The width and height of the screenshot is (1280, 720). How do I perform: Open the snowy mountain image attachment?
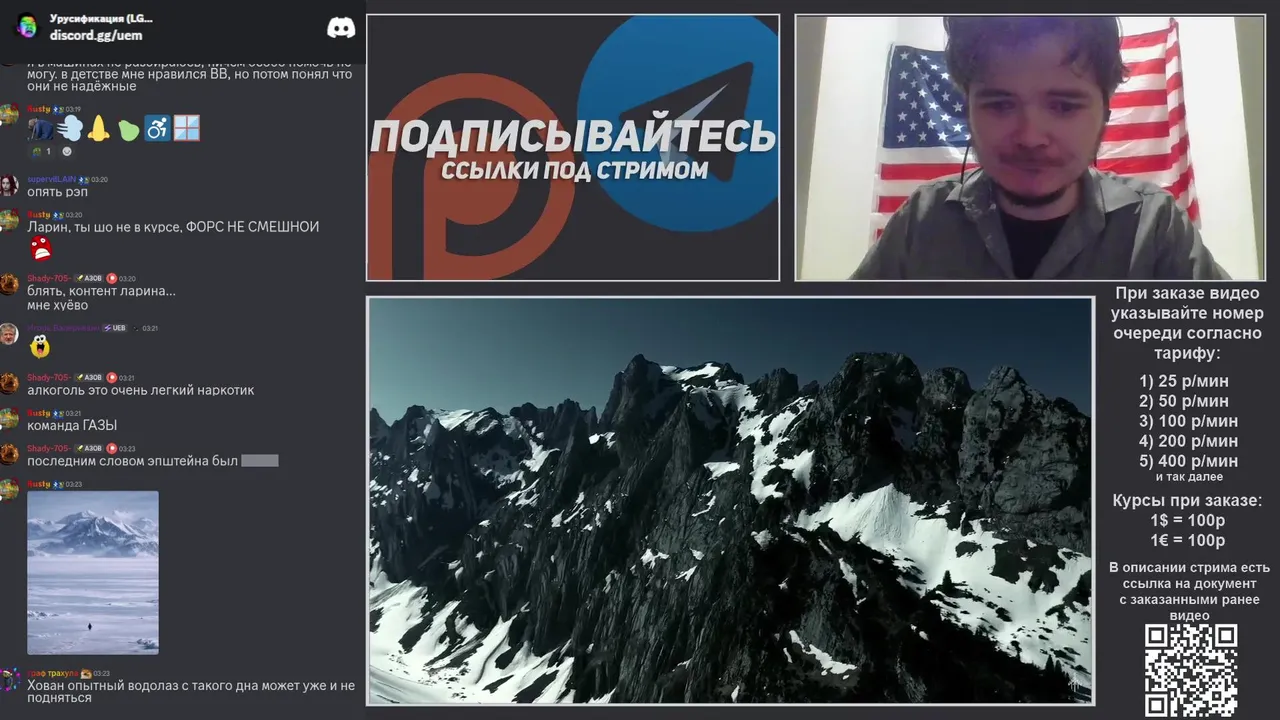click(93, 572)
